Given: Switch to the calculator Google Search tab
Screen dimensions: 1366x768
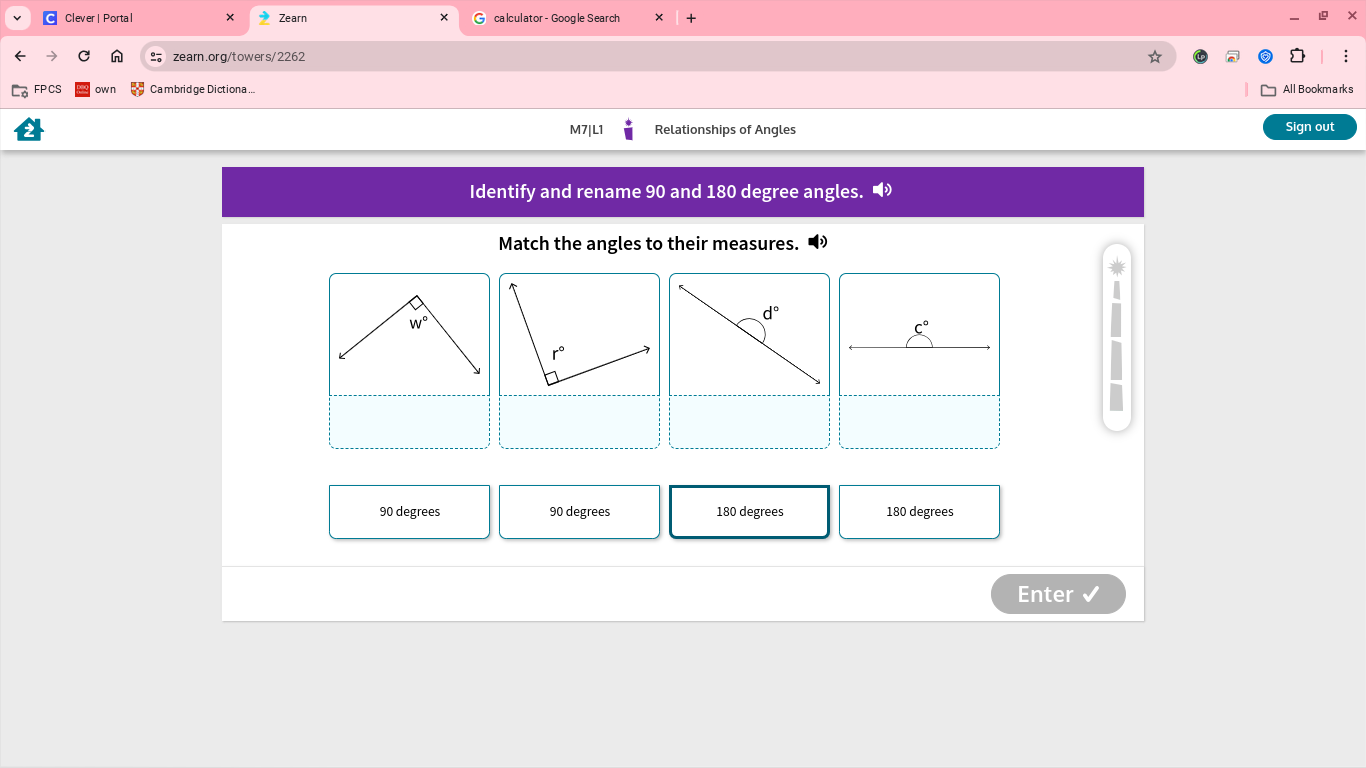Looking at the screenshot, I should [x=569, y=18].
